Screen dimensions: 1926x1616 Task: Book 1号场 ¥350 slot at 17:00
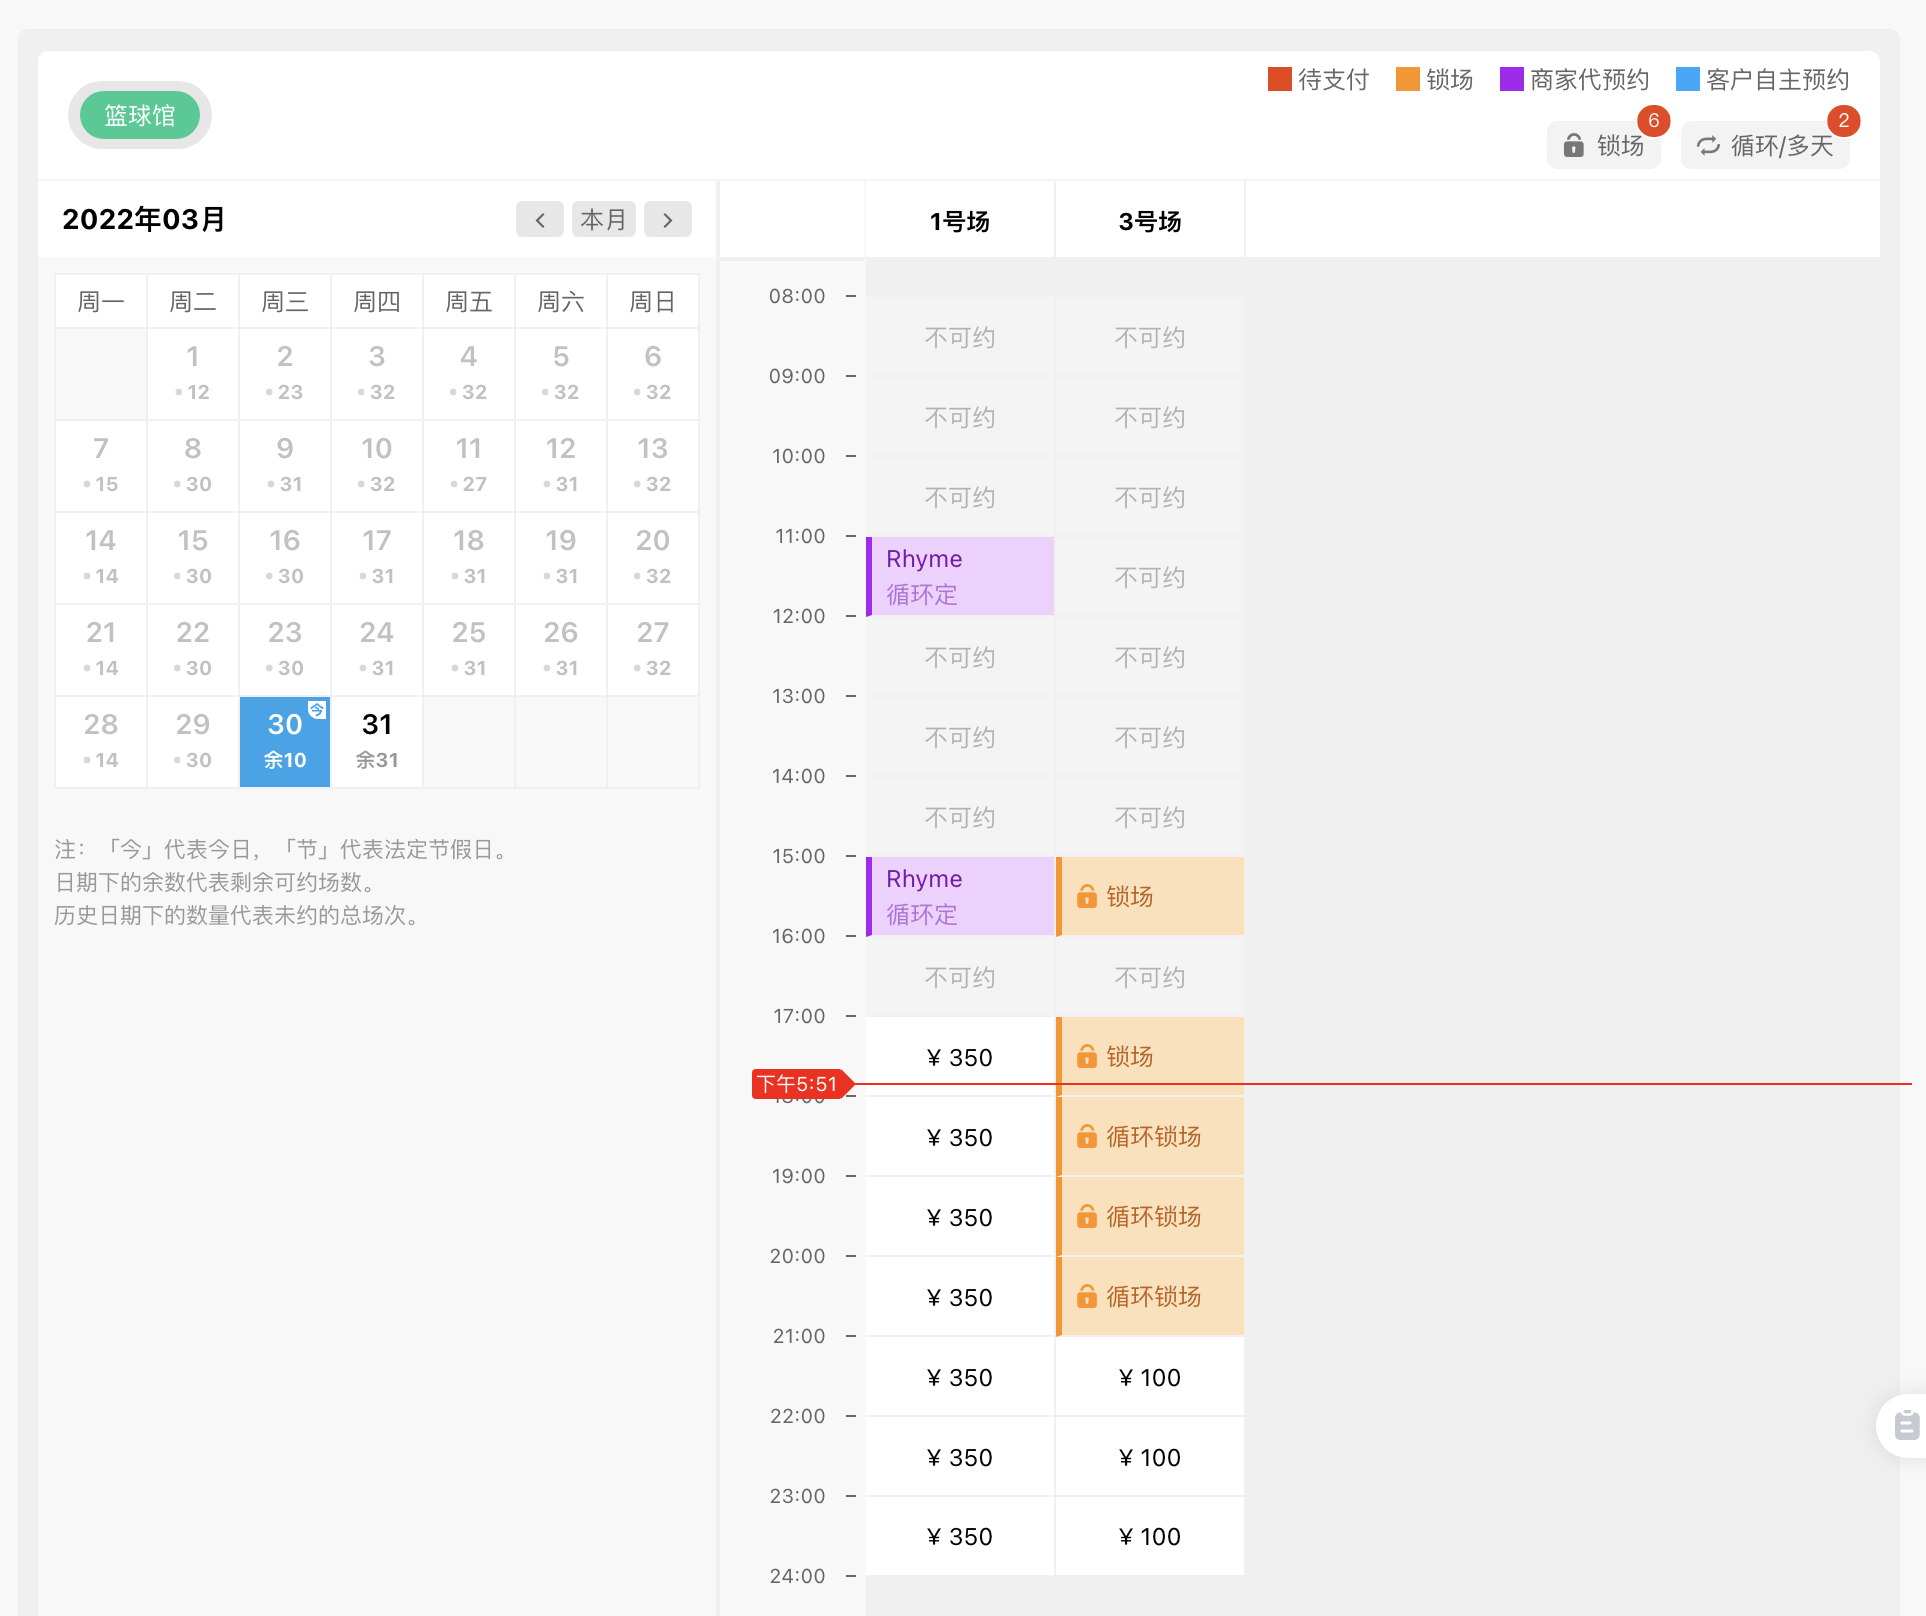960,1057
